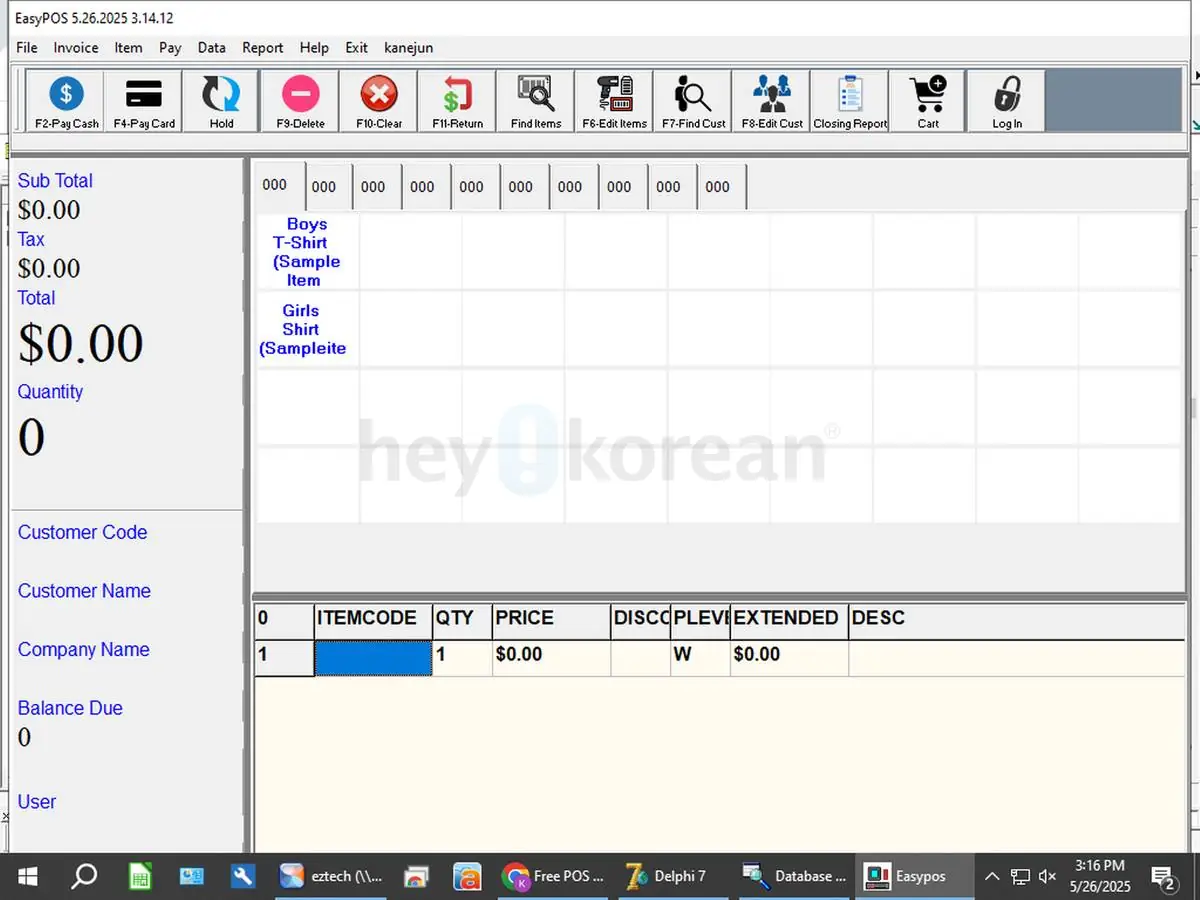Image resolution: width=1200 pixels, height=900 pixels.
Task: Open the Item menu
Action: pyautogui.click(x=128, y=47)
